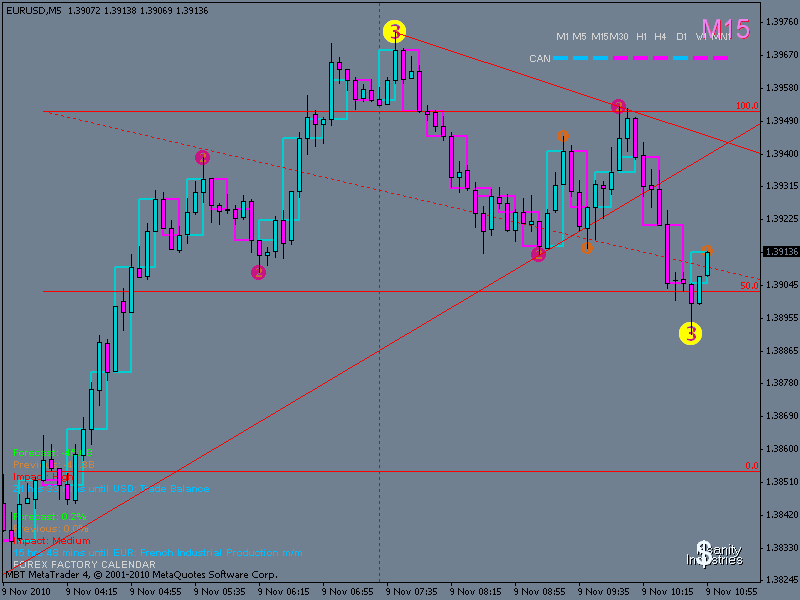
Task: Click the 1.38865 price axis label
Action: coord(781,351)
